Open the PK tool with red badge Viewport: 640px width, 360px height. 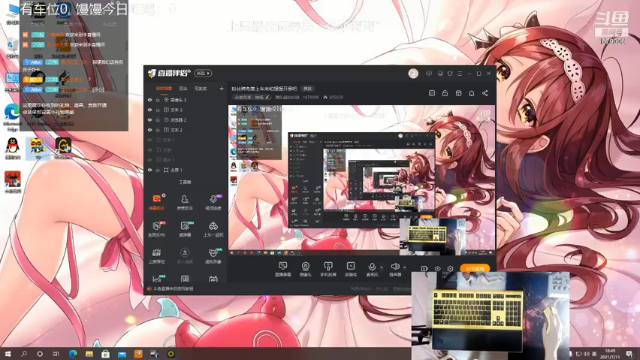point(156,229)
